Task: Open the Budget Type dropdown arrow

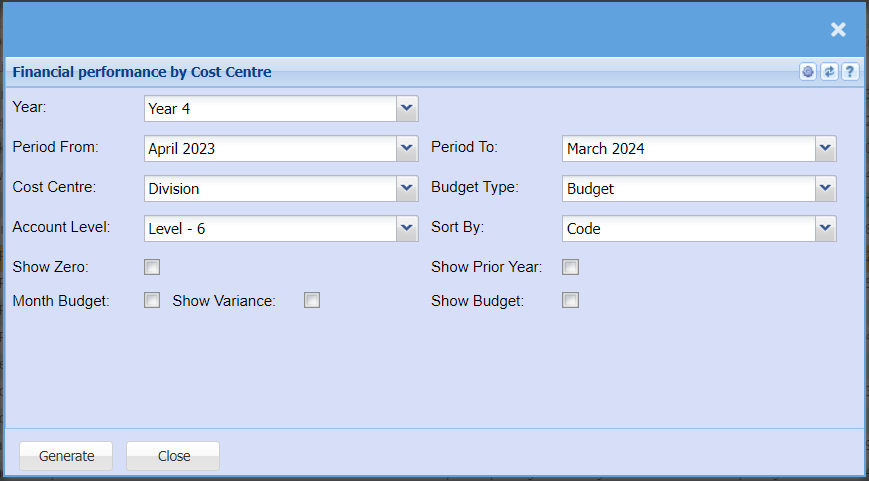Action: coord(825,188)
